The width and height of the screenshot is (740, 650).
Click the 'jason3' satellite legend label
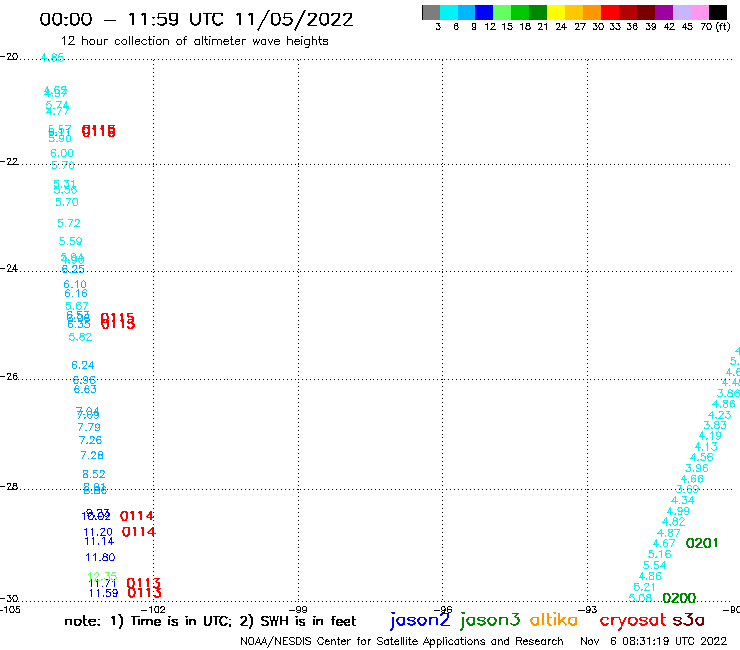click(x=490, y=620)
